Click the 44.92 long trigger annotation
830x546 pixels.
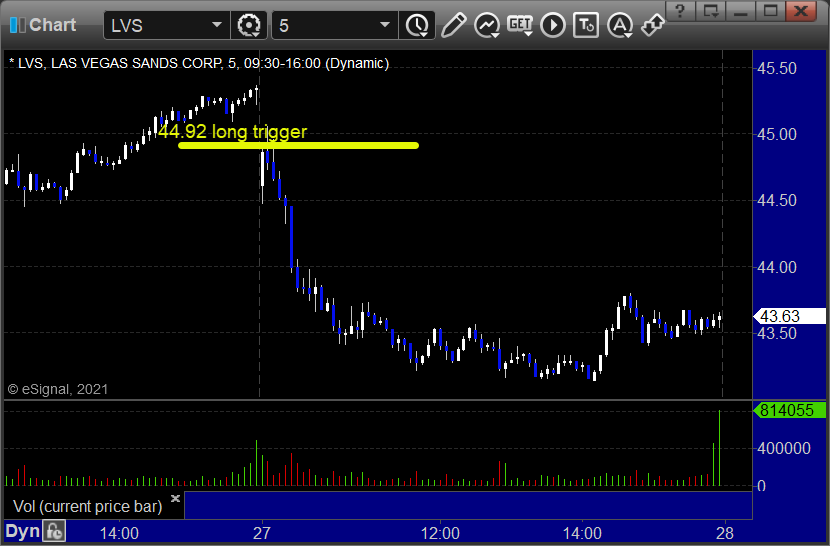[x=232, y=131]
